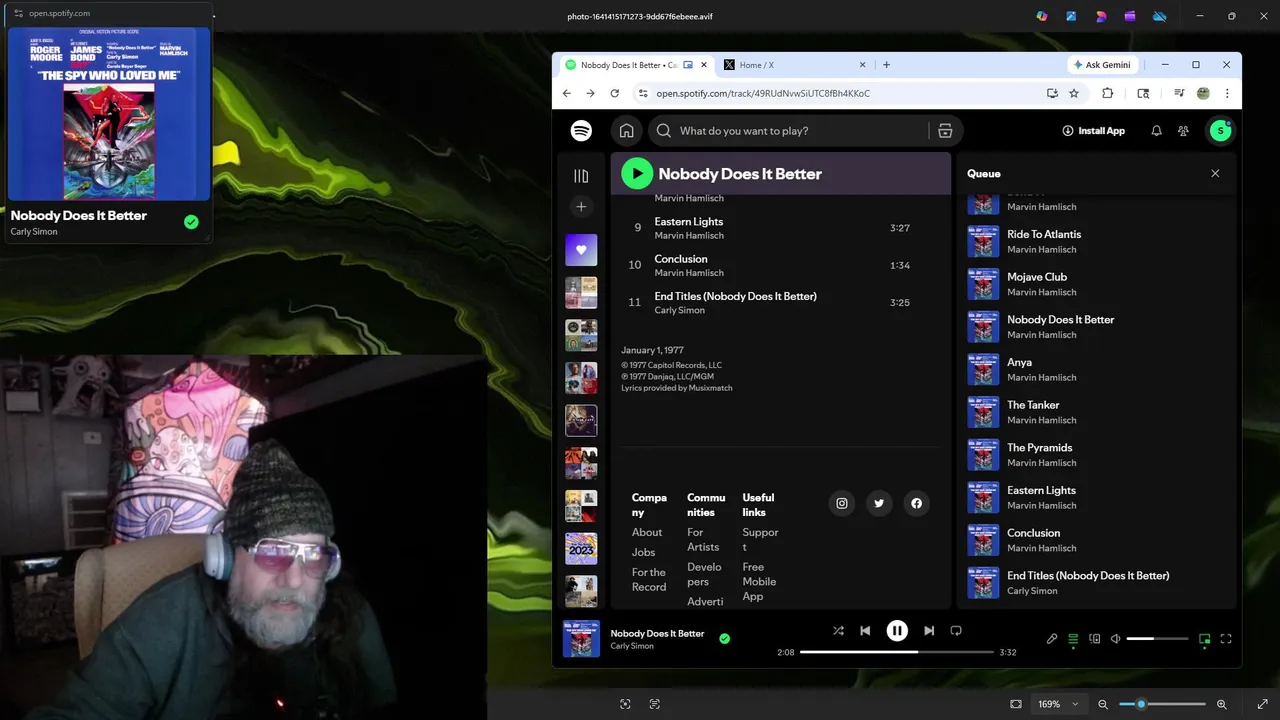Play Mojave Club from the queue
Screen dimensions: 1280x720
click(1096, 284)
